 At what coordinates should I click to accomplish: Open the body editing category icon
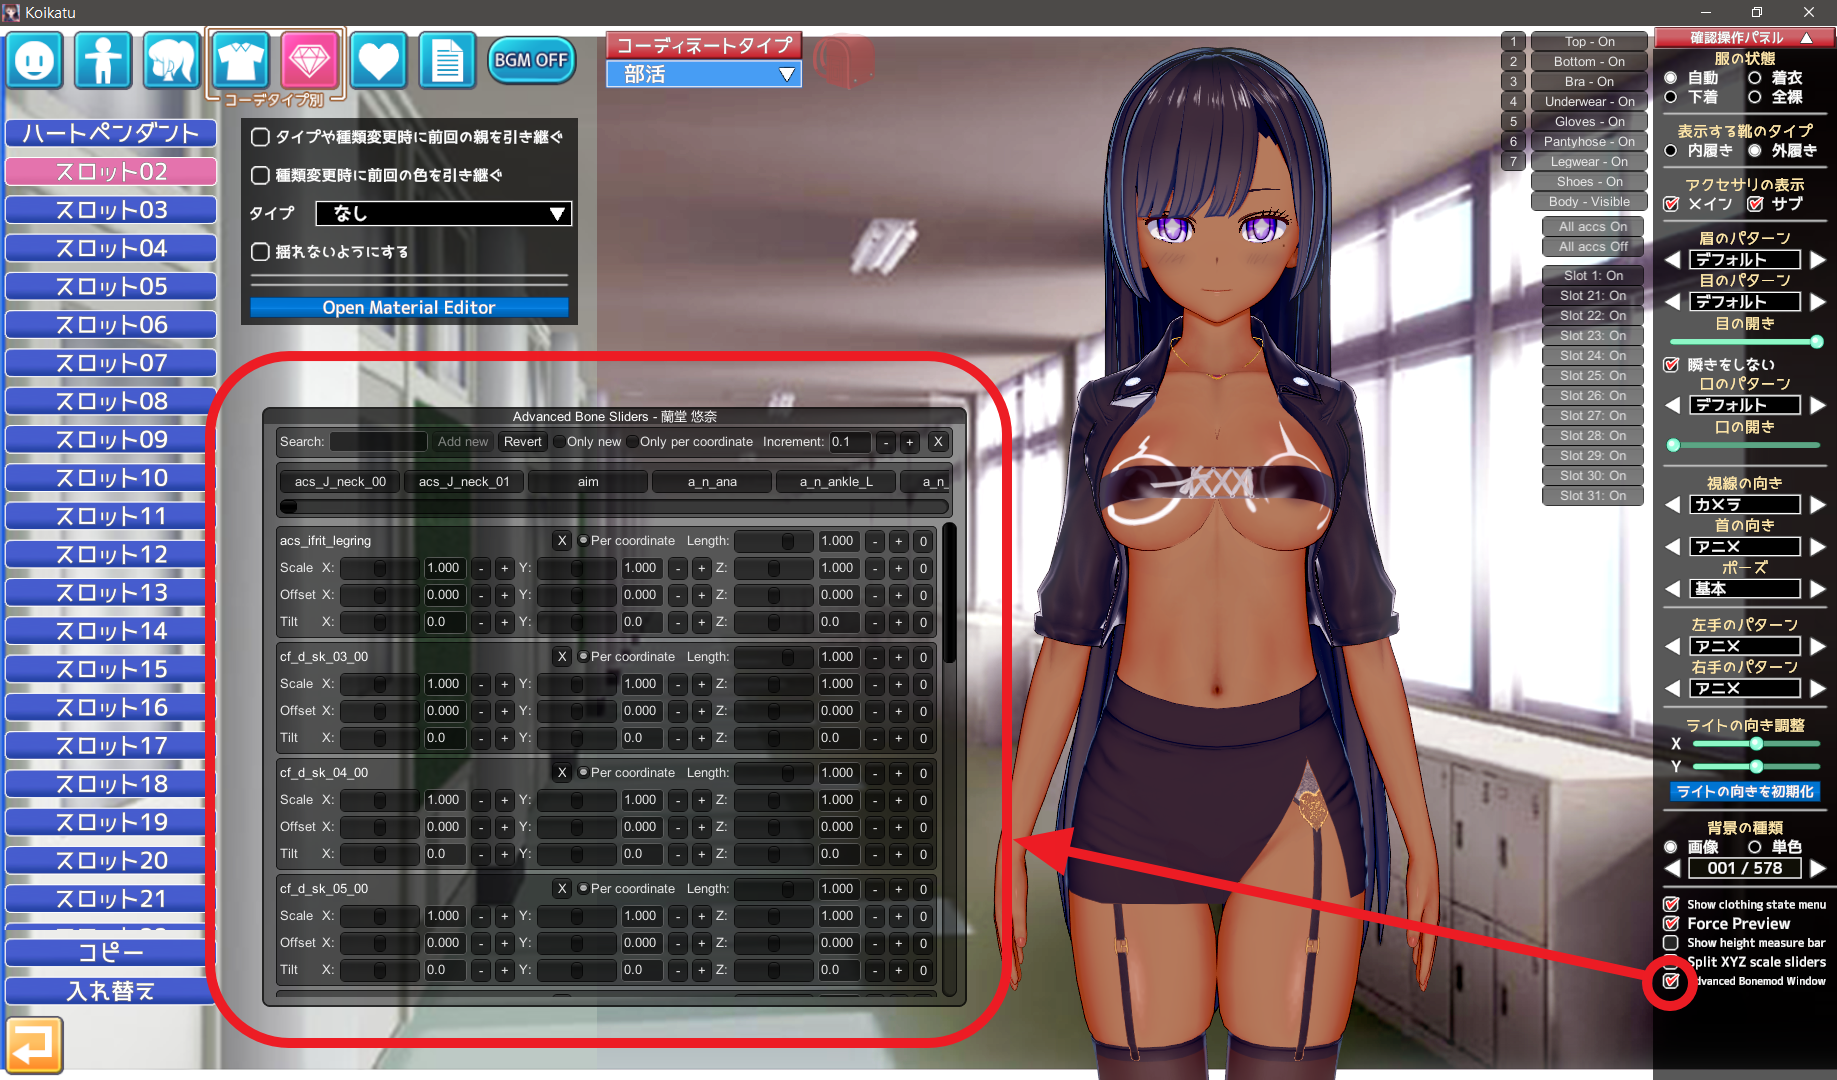(103, 61)
